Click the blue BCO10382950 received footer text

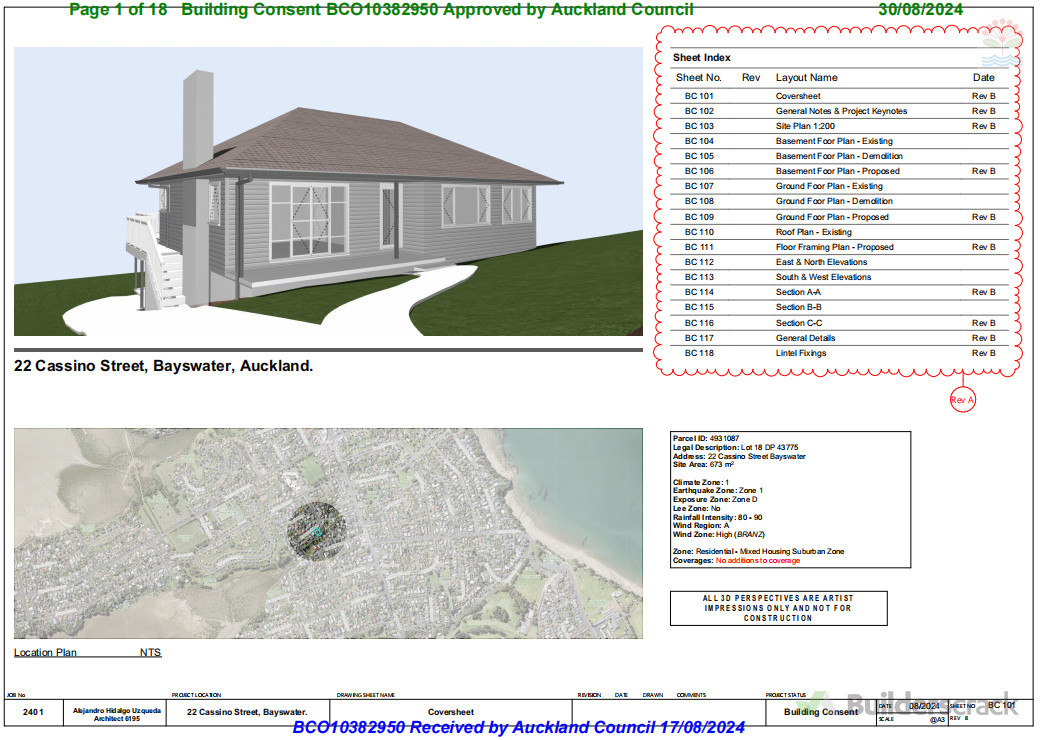click(x=520, y=728)
